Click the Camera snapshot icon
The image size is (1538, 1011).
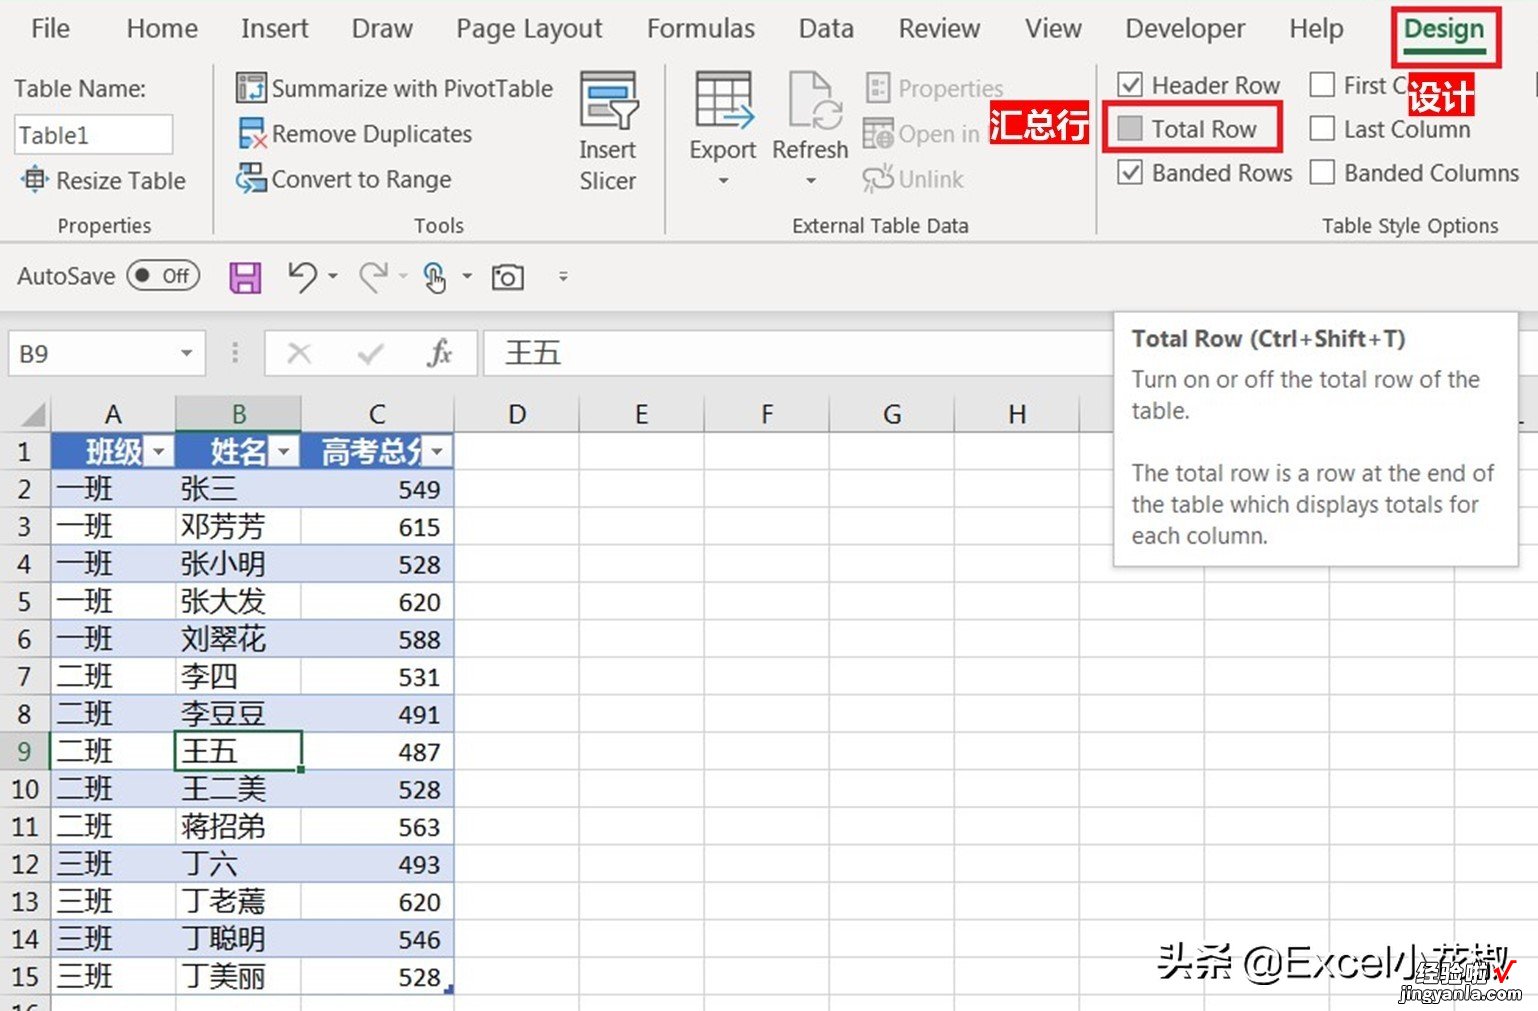point(507,277)
